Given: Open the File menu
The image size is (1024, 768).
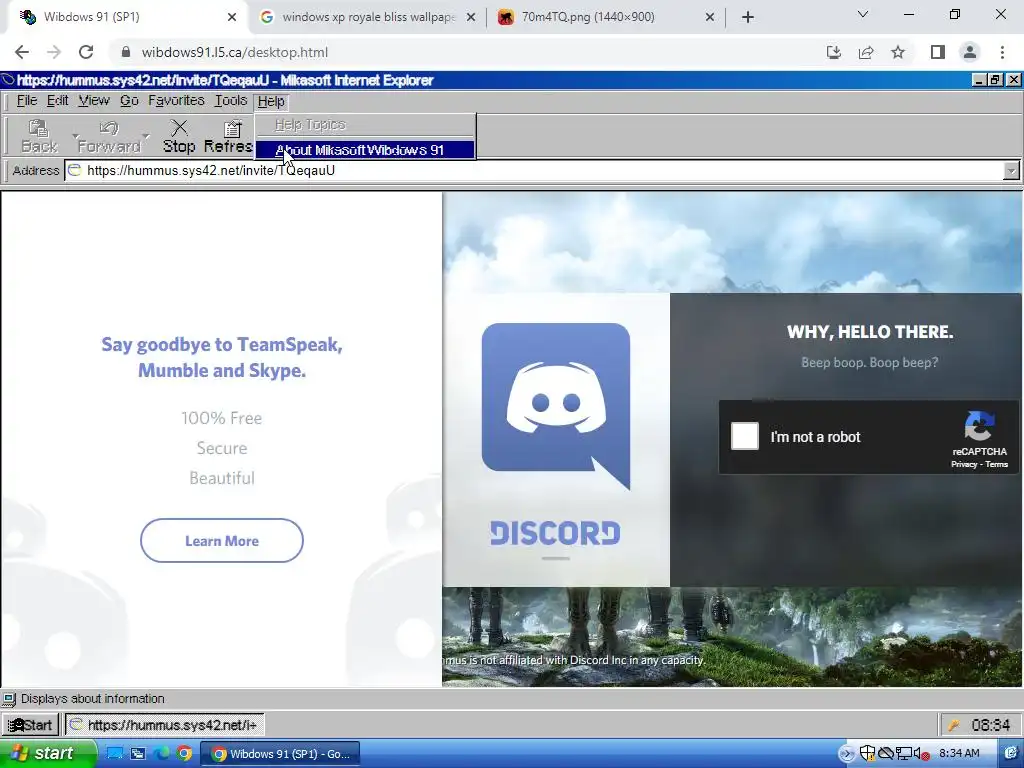Looking at the screenshot, I should pos(27,101).
